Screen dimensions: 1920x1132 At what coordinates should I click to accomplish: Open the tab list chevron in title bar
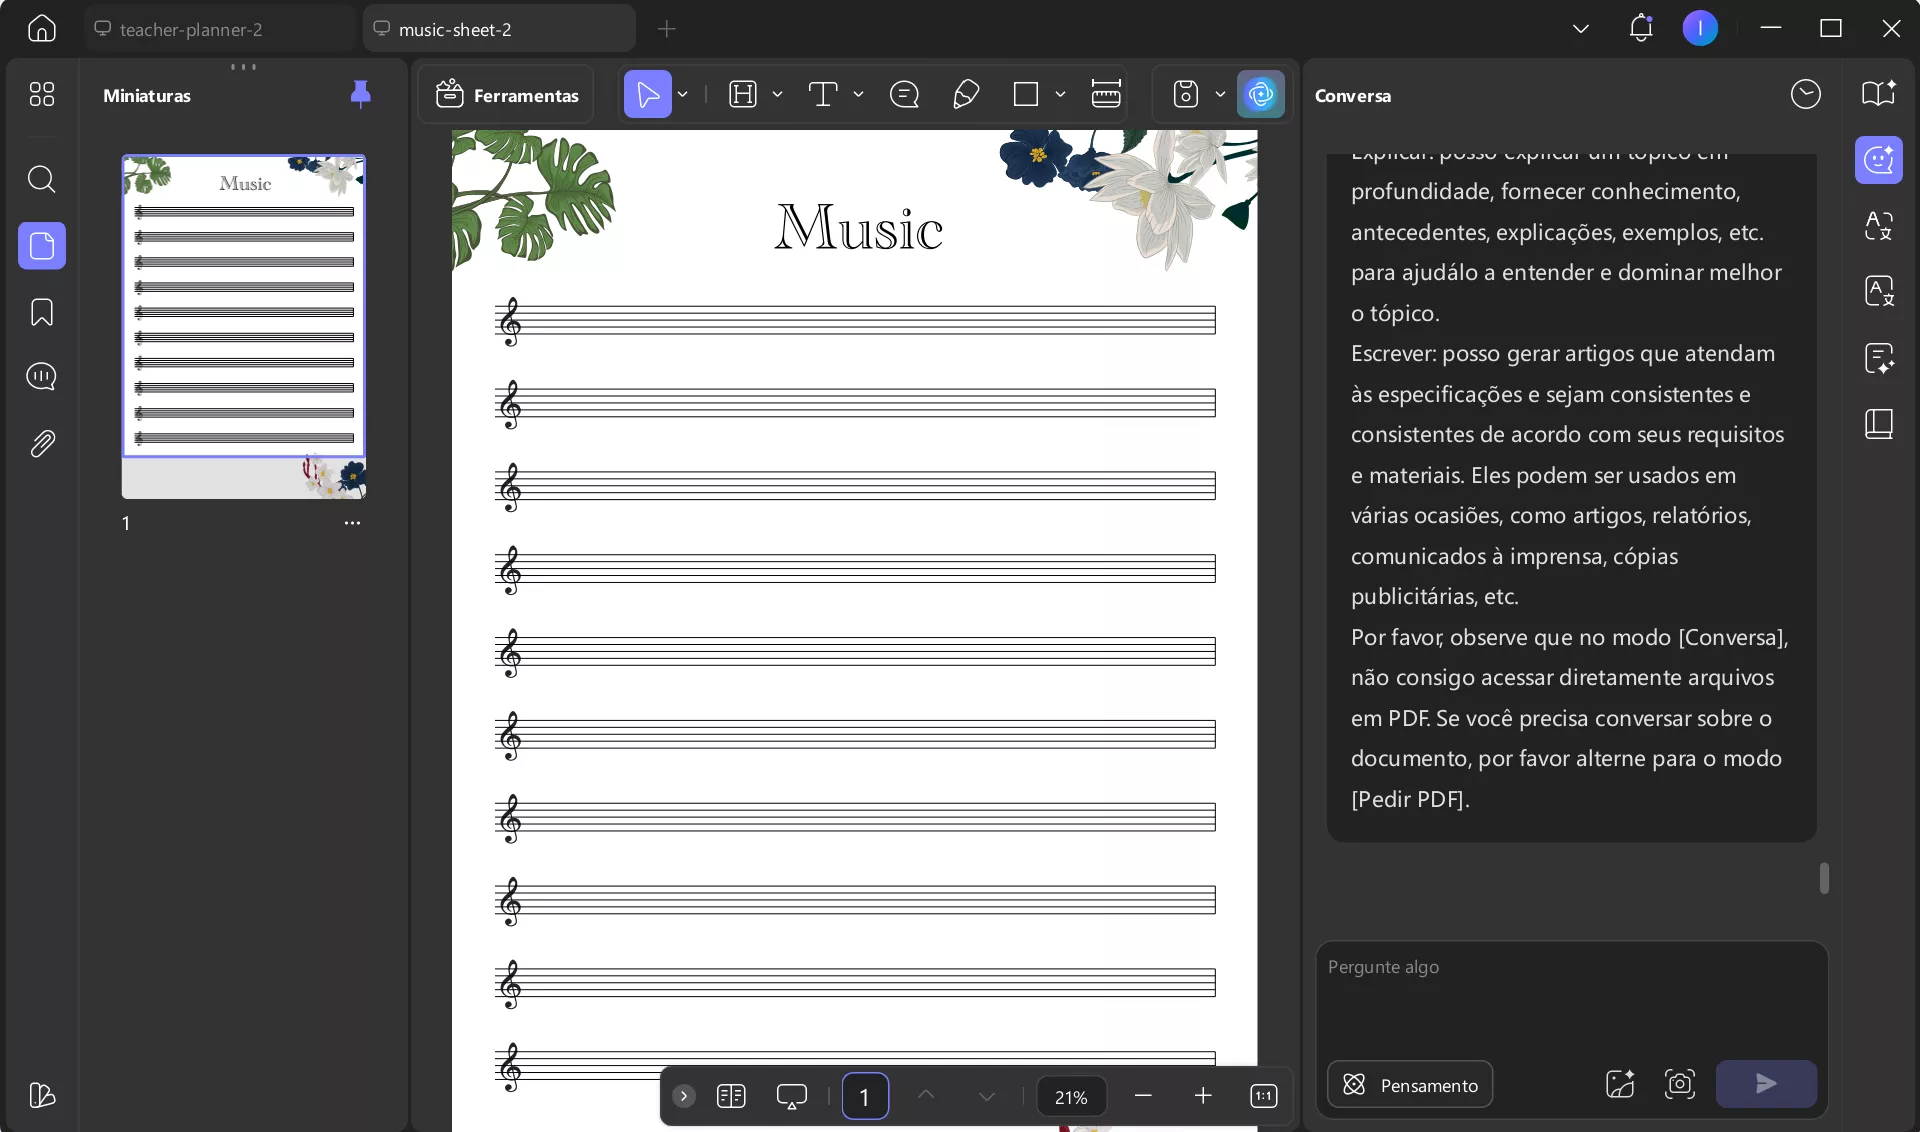click(x=1580, y=29)
